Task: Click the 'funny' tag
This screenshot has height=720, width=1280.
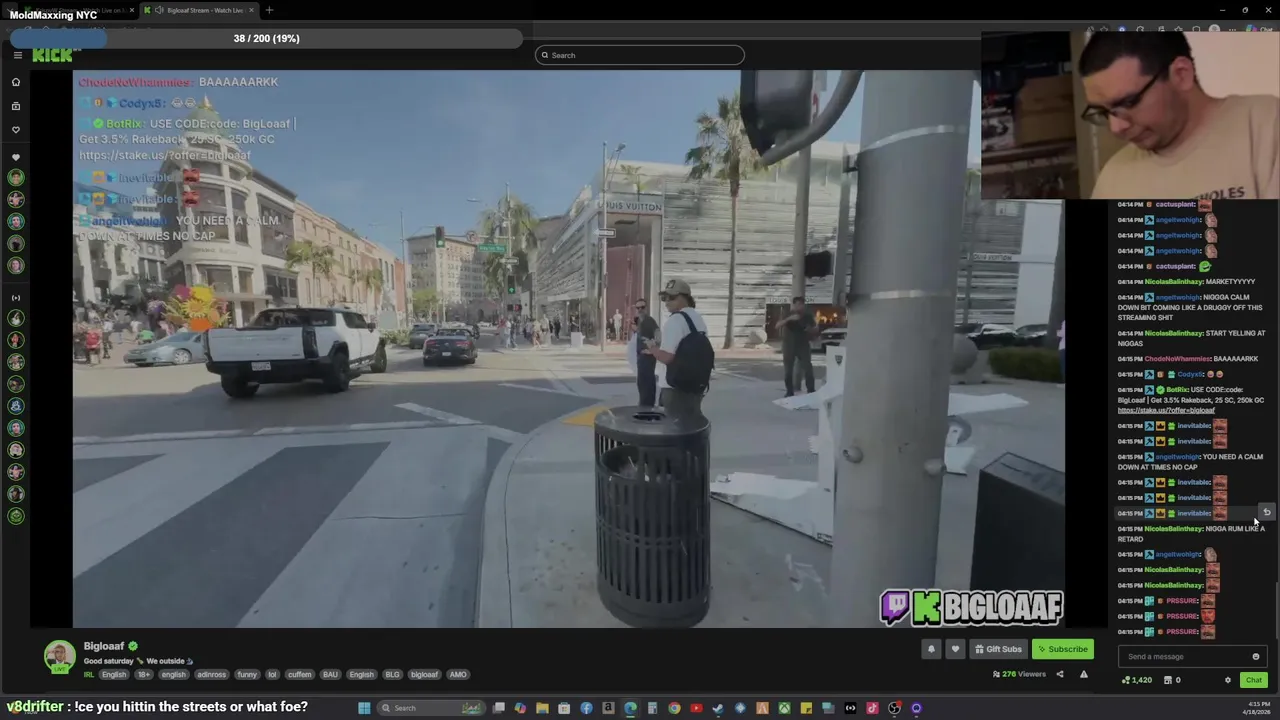Action: (247, 674)
